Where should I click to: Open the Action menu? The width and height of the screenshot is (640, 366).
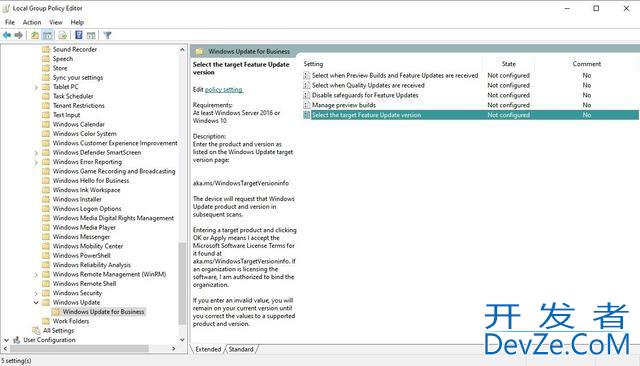(x=32, y=22)
